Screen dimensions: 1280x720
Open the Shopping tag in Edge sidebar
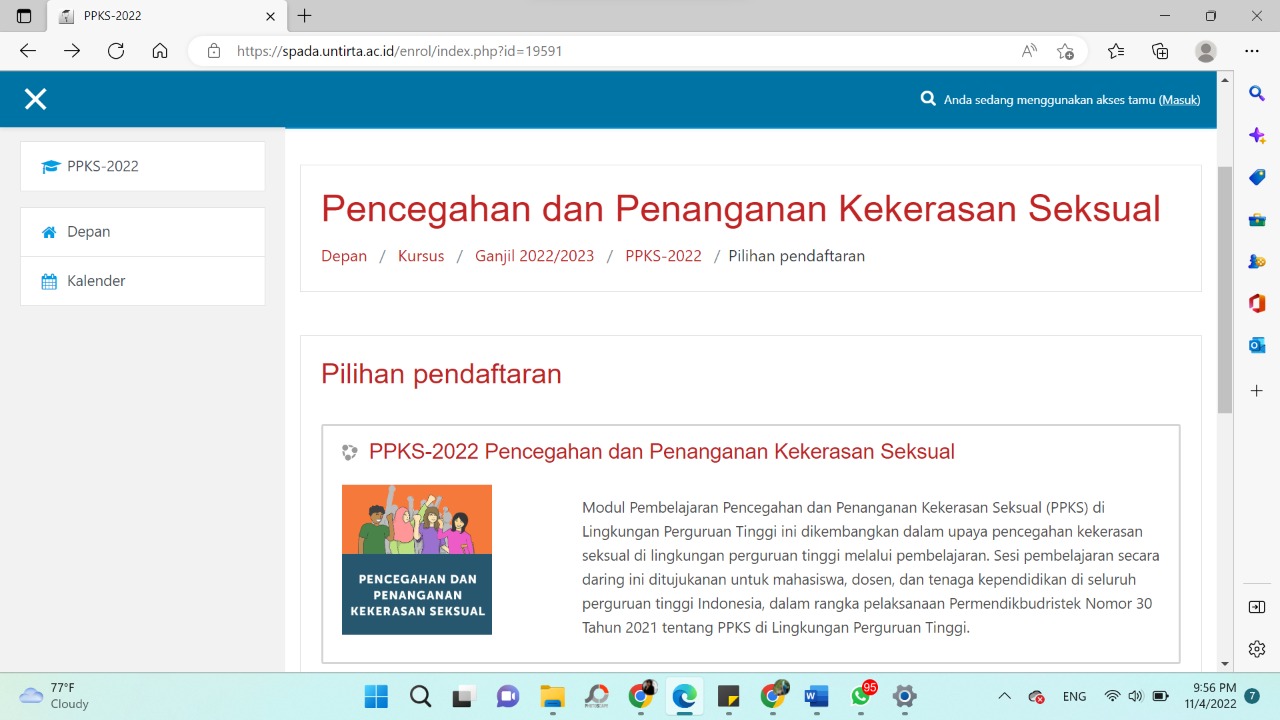[1257, 177]
